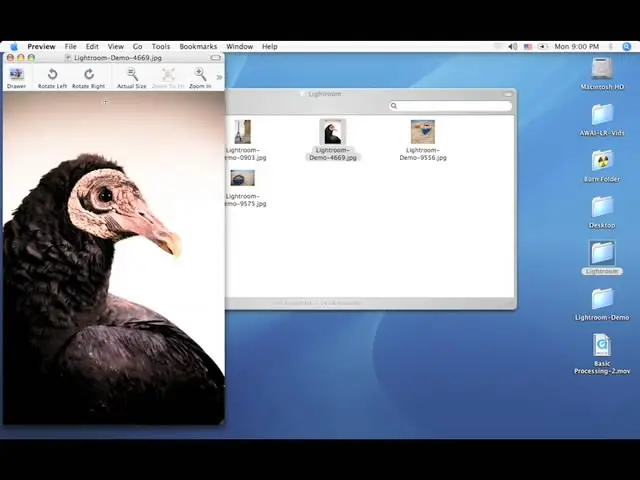Open the Edit menu
Image resolution: width=640 pixels, height=480 pixels.
tap(92, 47)
